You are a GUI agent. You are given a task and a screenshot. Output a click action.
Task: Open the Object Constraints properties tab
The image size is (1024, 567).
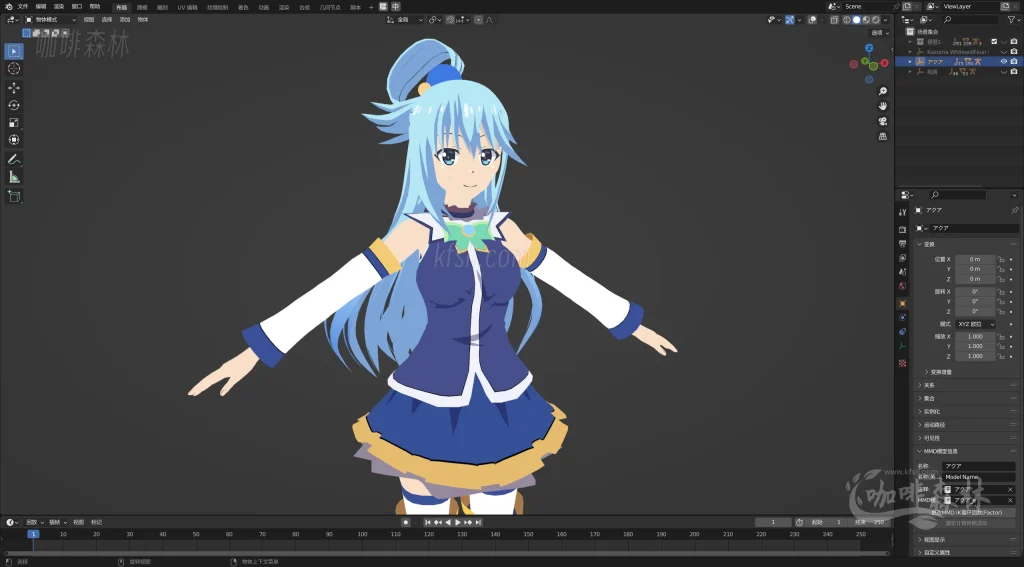(x=903, y=332)
